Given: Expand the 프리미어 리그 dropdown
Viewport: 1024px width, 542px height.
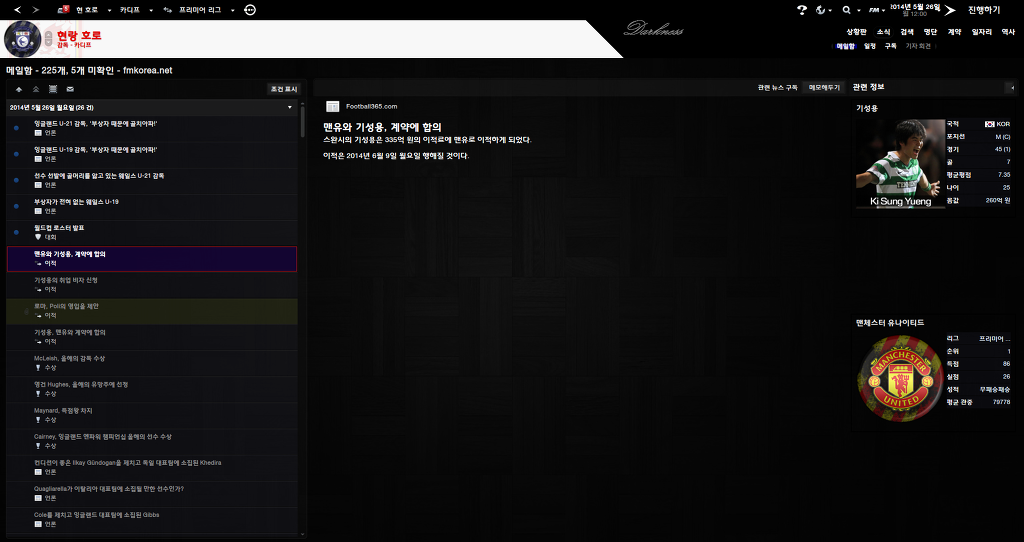Looking at the screenshot, I should pos(232,10).
